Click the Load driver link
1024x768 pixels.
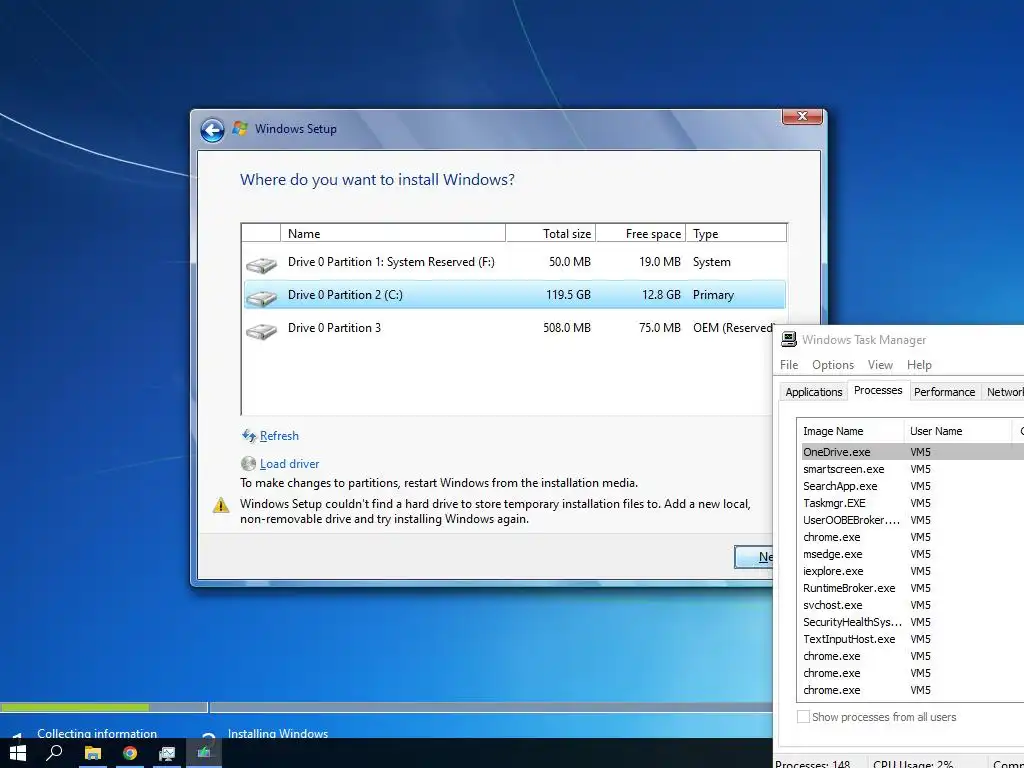click(x=289, y=464)
